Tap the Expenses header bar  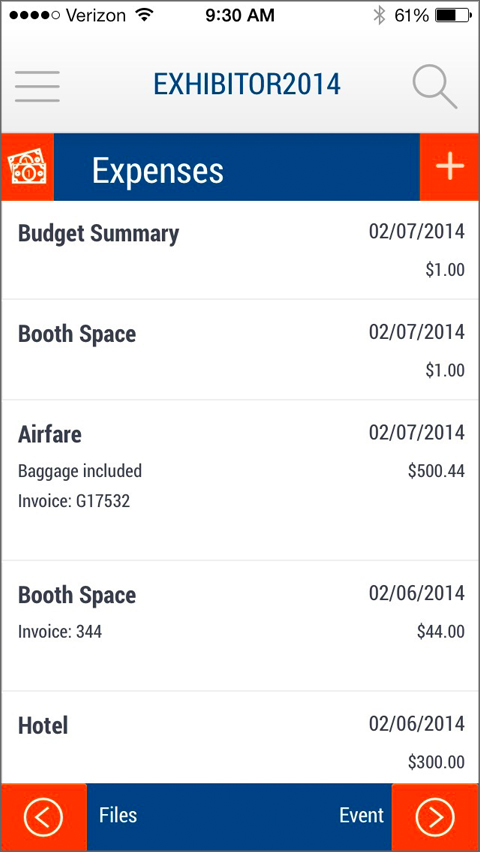(x=237, y=167)
